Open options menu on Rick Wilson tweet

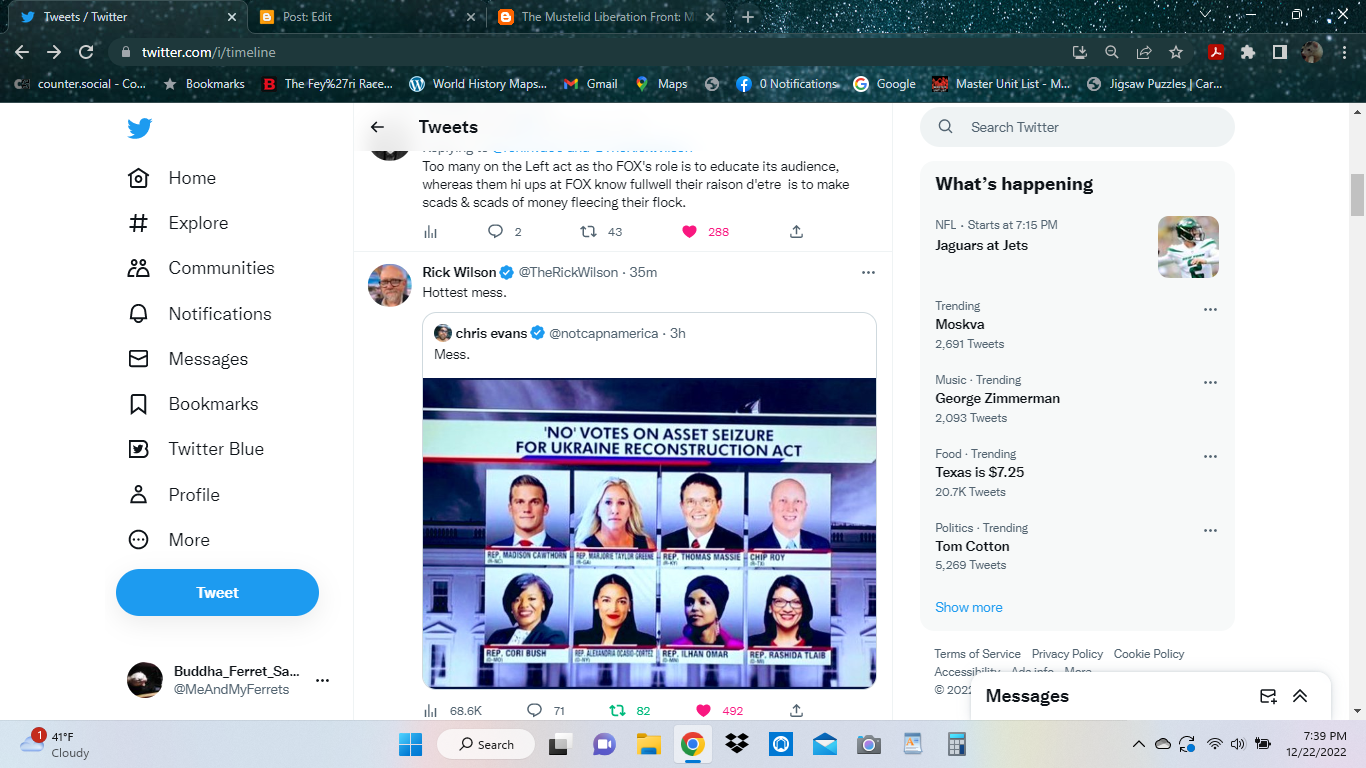tap(868, 272)
